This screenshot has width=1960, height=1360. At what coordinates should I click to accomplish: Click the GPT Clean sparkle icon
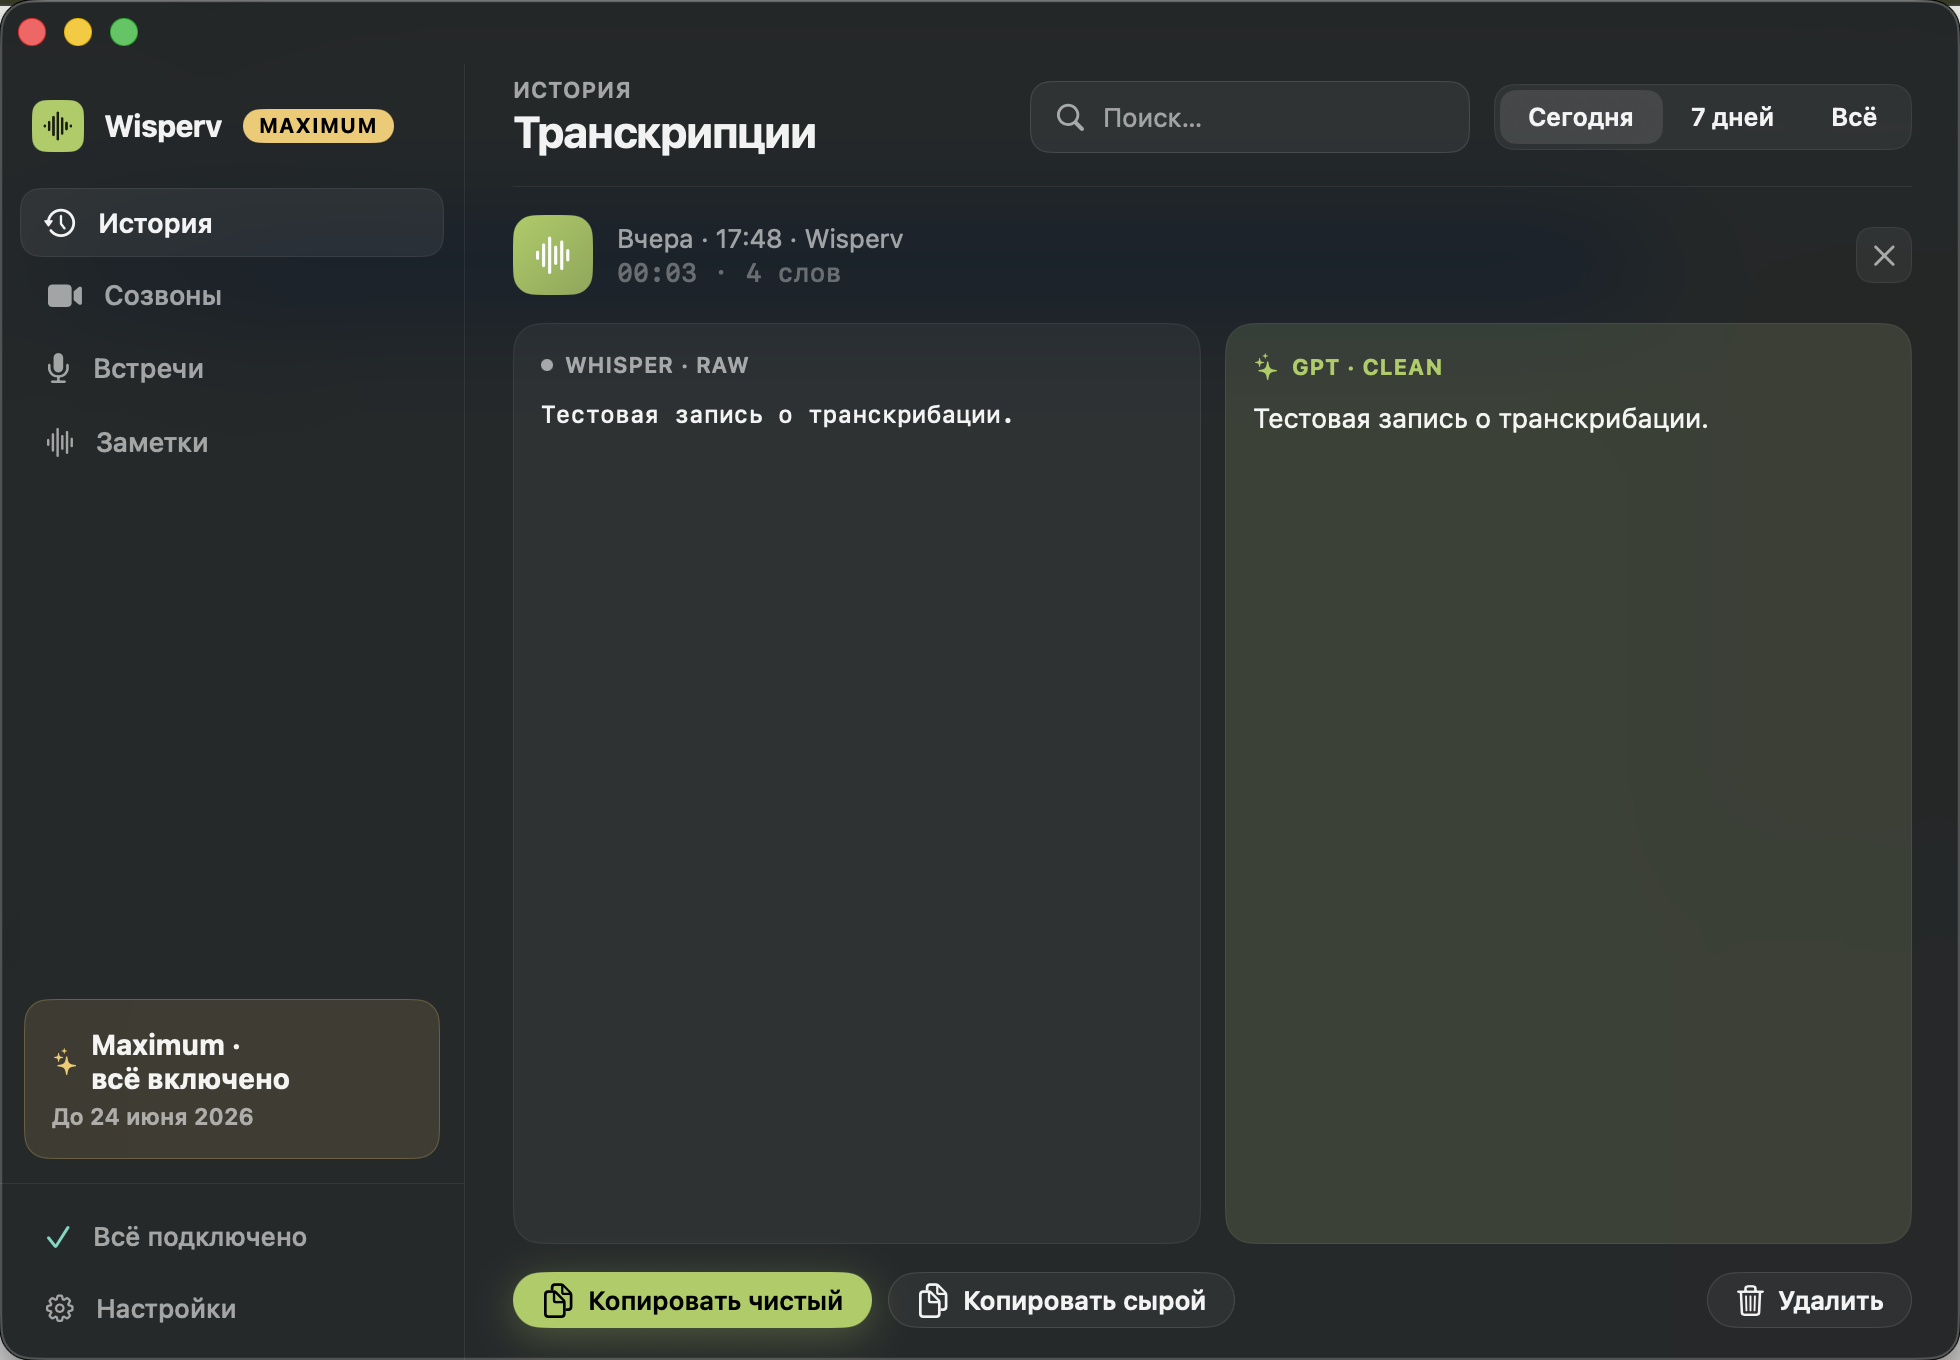(x=1266, y=367)
